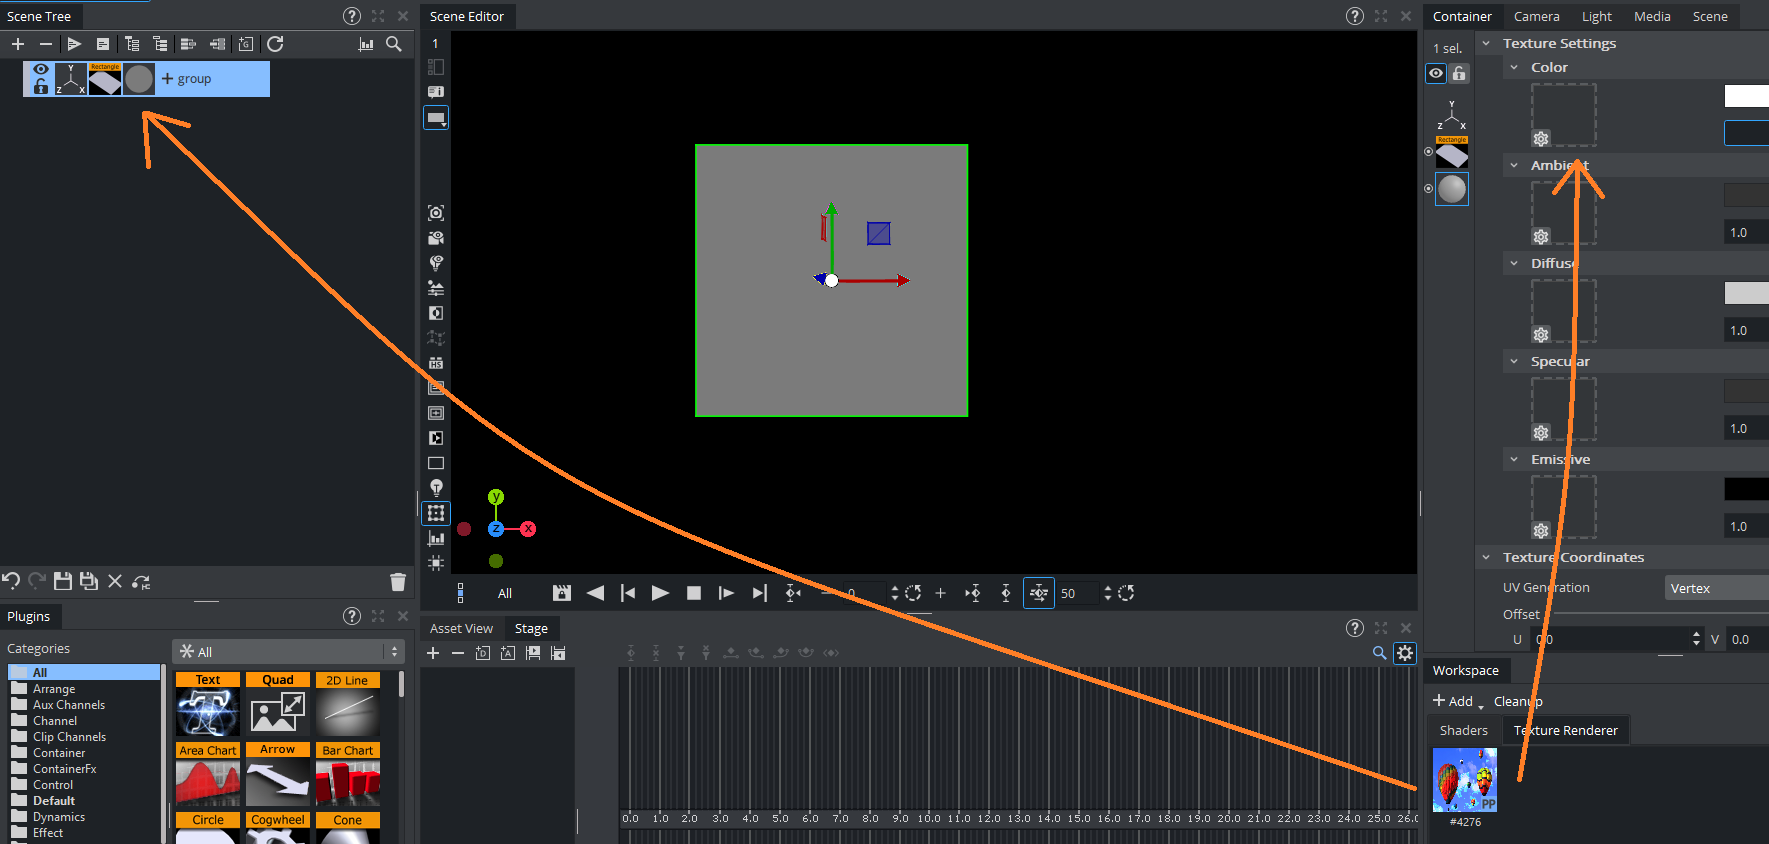Screen dimensions: 1769x844
Task: Click the white Color swatch
Action: (x=1746, y=96)
